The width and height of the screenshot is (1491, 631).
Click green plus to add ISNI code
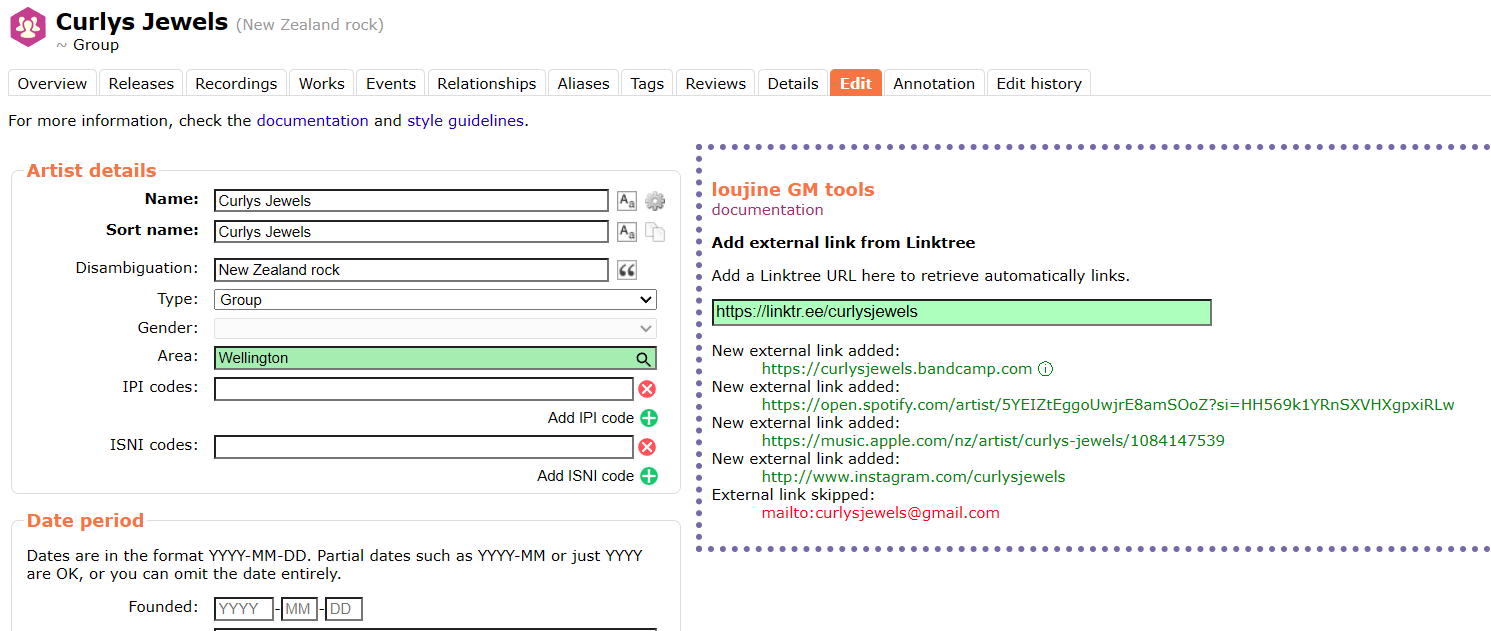click(x=649, y=476)
